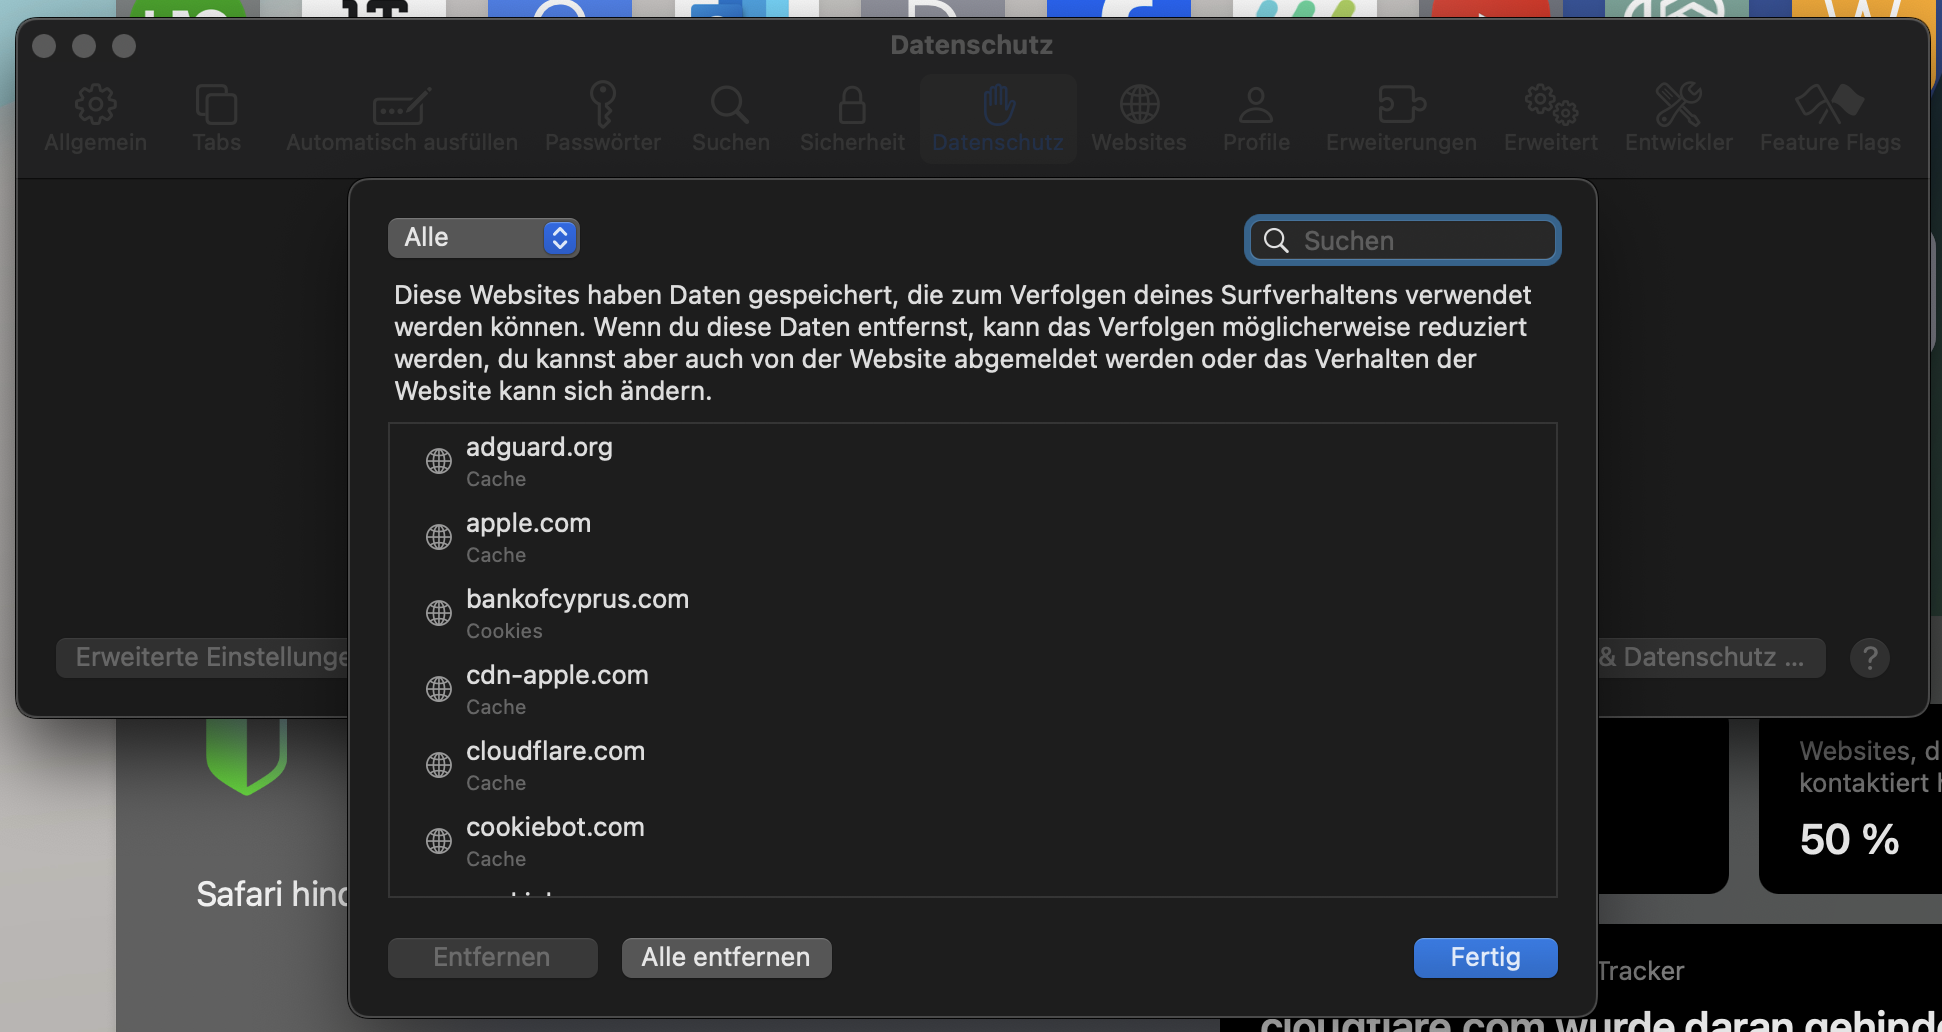Select the Tabs settings icon
Viewport: 1942px width, 1032px height.
216,117
